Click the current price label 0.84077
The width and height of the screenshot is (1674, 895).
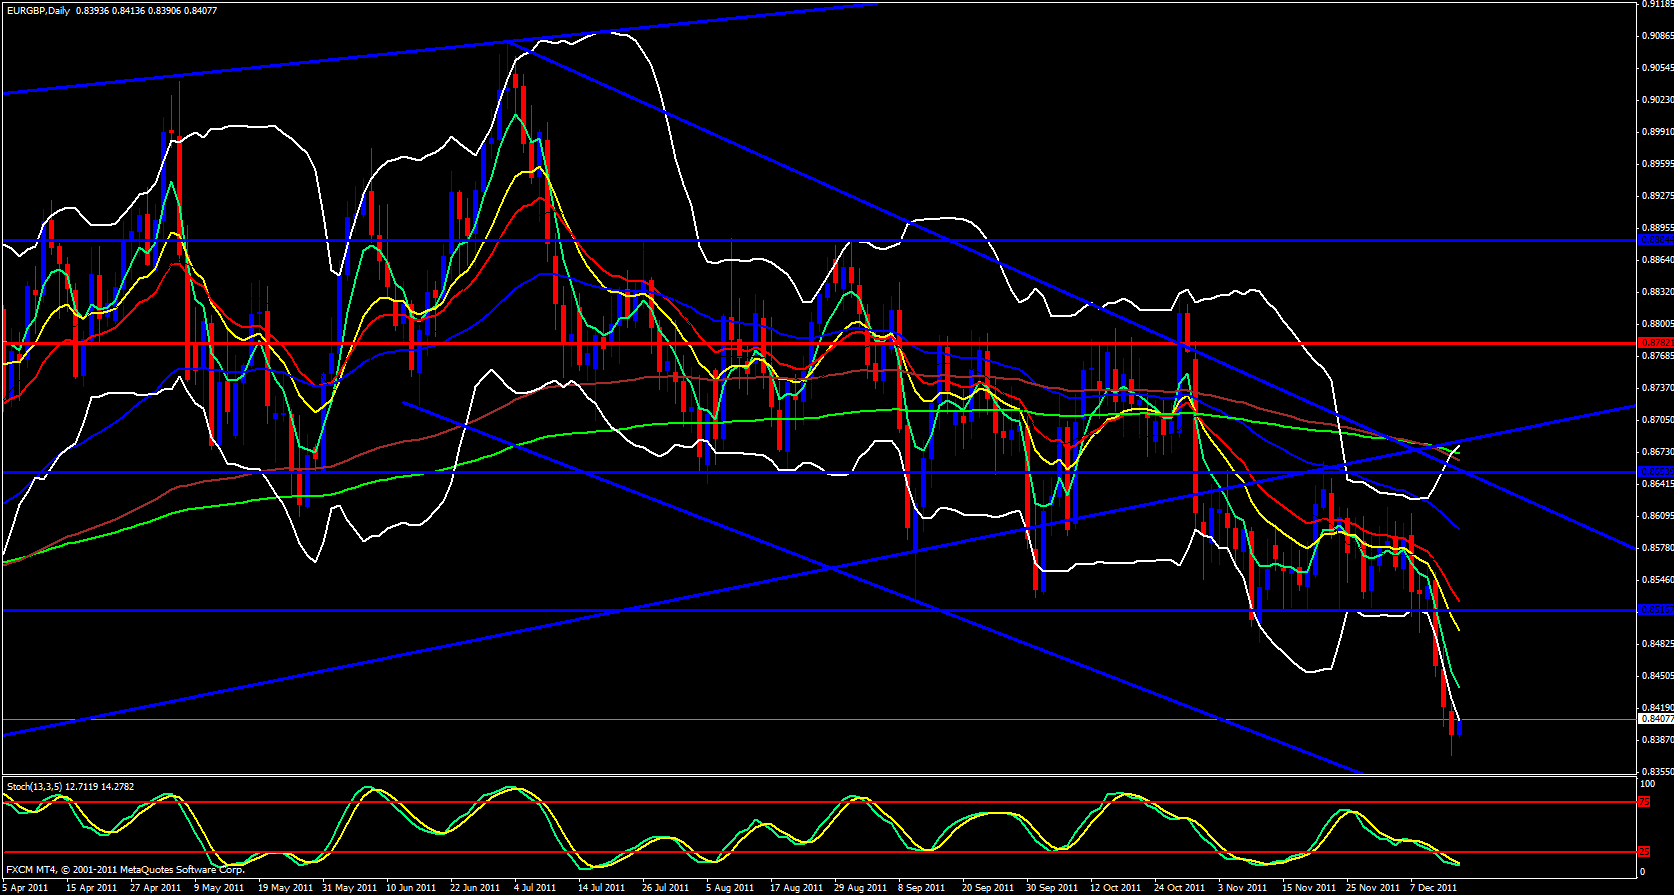(x=1656, y=718)
